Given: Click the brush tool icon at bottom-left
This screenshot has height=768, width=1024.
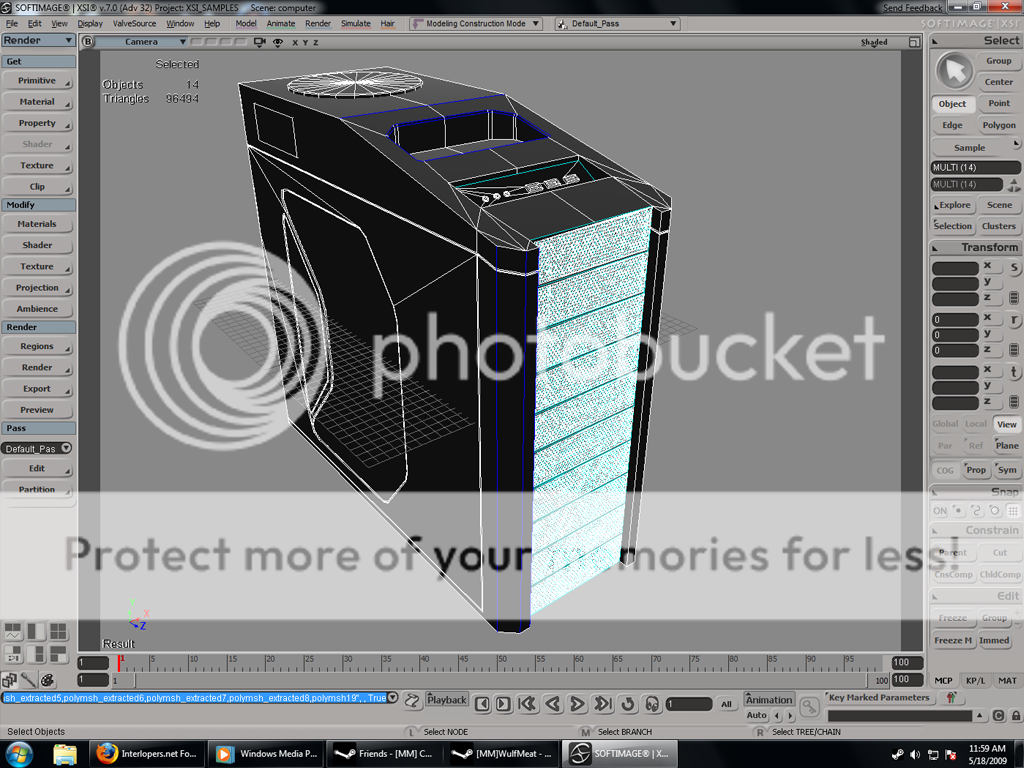Looking at the screenshot, I should click(28, 680).
